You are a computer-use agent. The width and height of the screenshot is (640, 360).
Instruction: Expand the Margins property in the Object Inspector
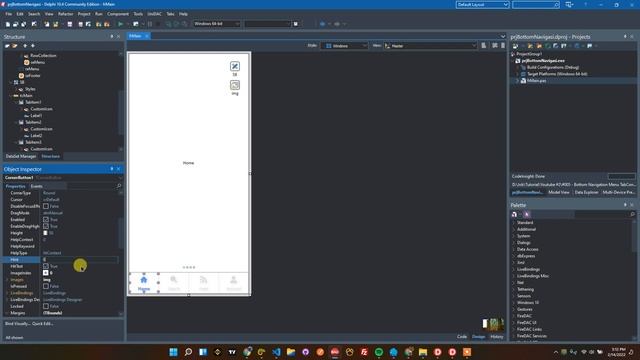(7, 313)
